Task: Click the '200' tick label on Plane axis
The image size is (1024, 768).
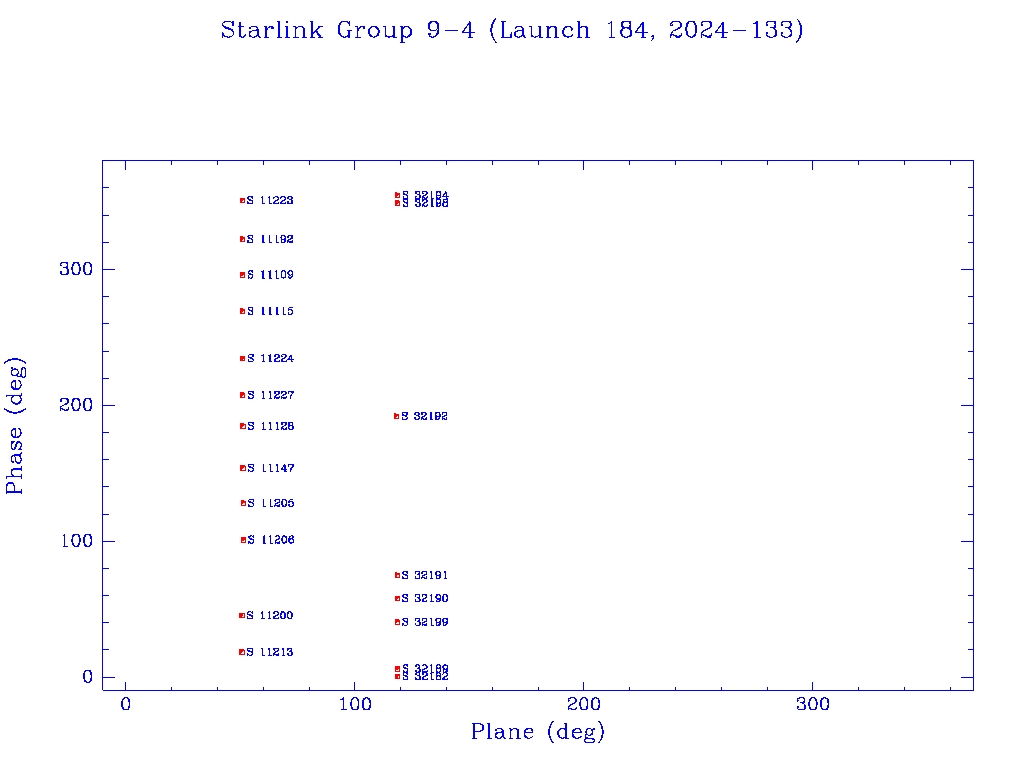Action: [x=584, y=704]
